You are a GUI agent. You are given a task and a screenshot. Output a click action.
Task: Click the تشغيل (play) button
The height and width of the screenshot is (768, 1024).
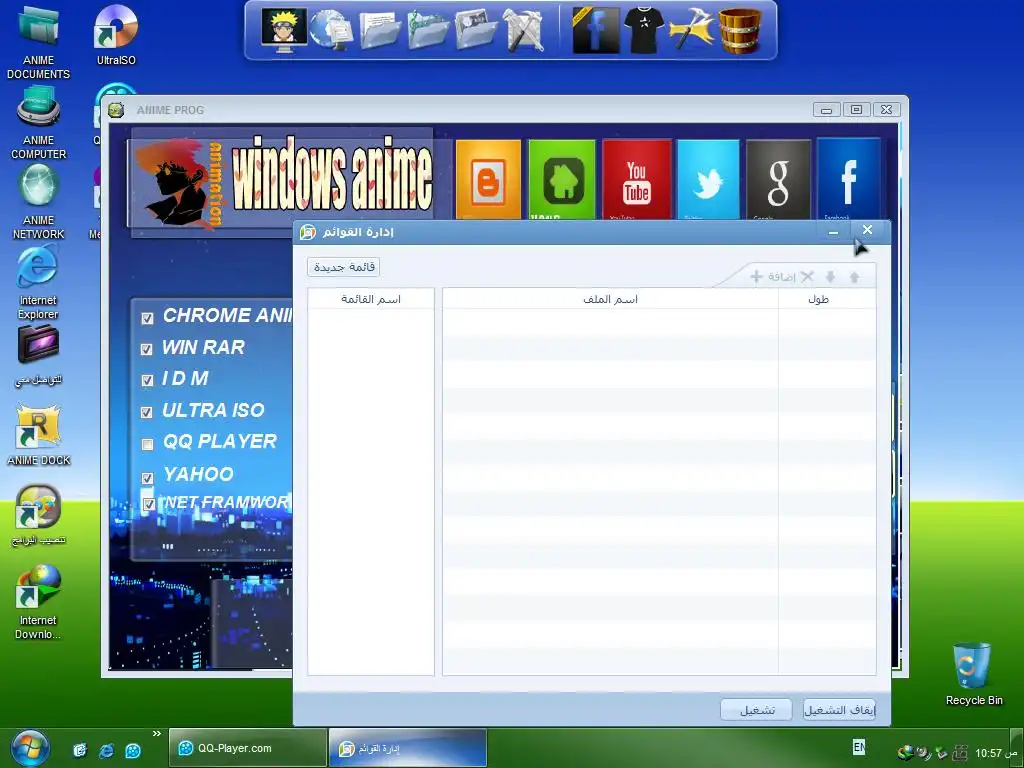click(756, 710)
